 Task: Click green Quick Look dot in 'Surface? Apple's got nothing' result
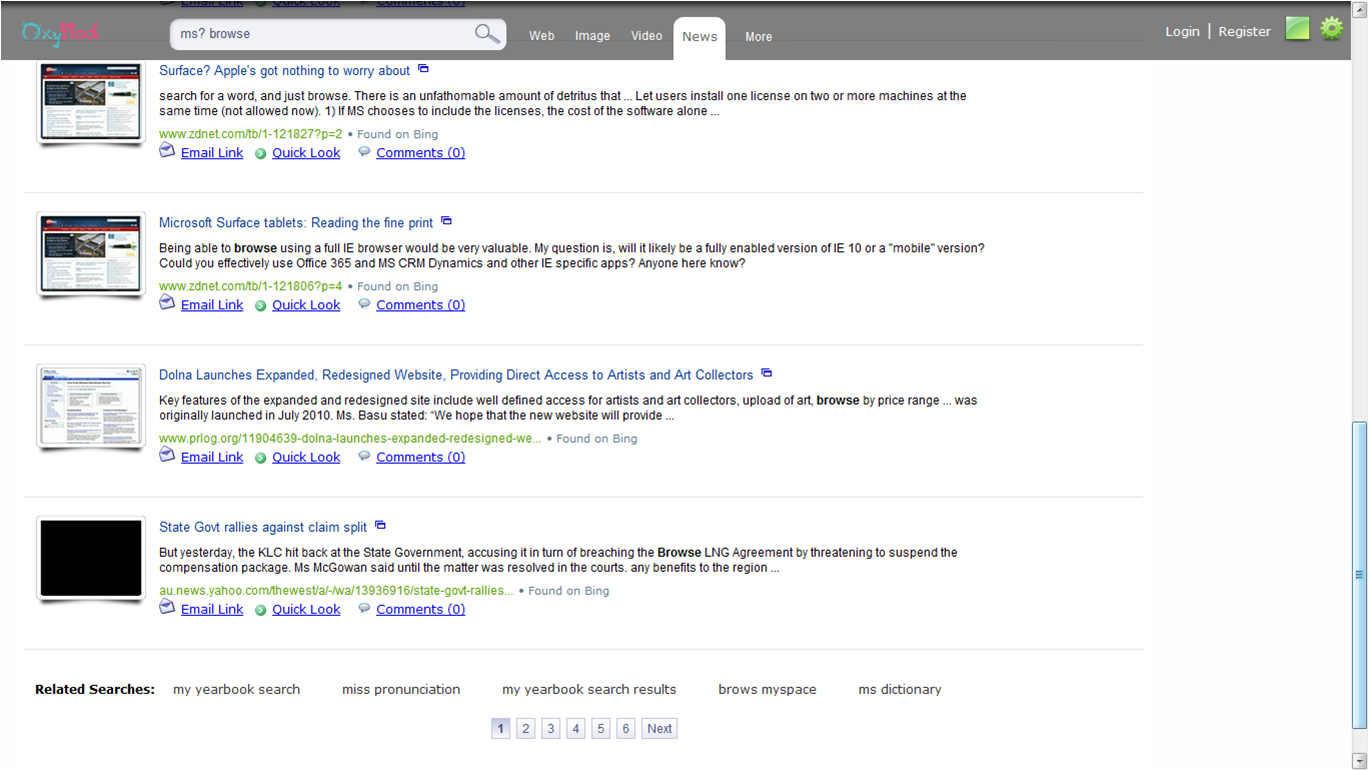(260, 154)
